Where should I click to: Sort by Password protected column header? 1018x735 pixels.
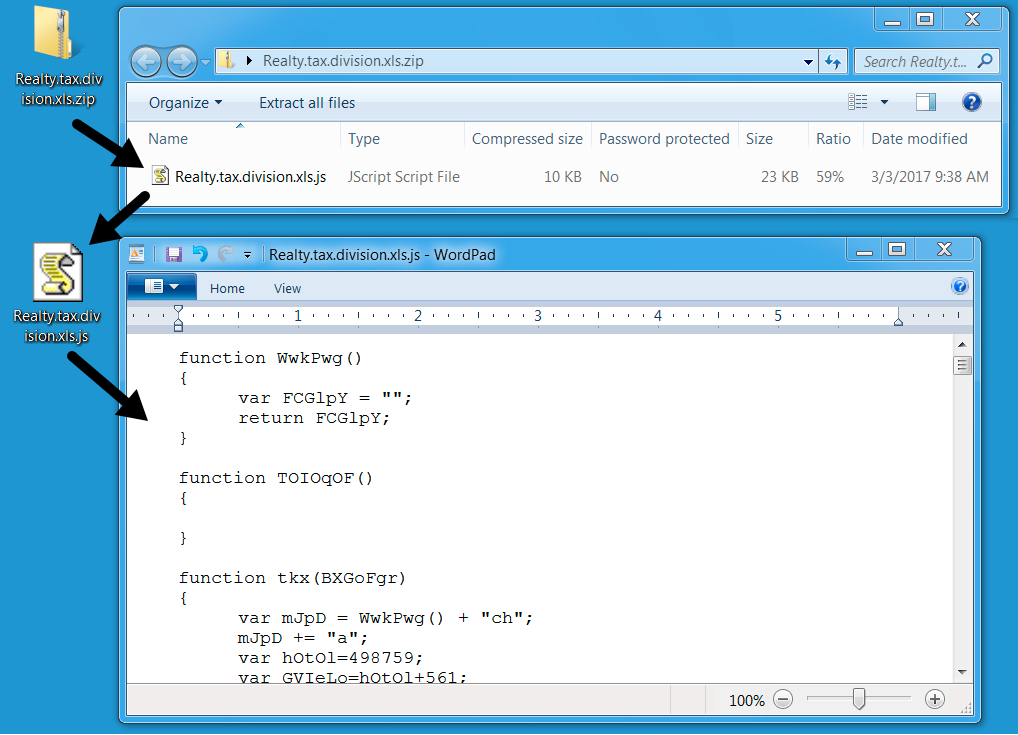pyautogui.click(x=664, y=139)
